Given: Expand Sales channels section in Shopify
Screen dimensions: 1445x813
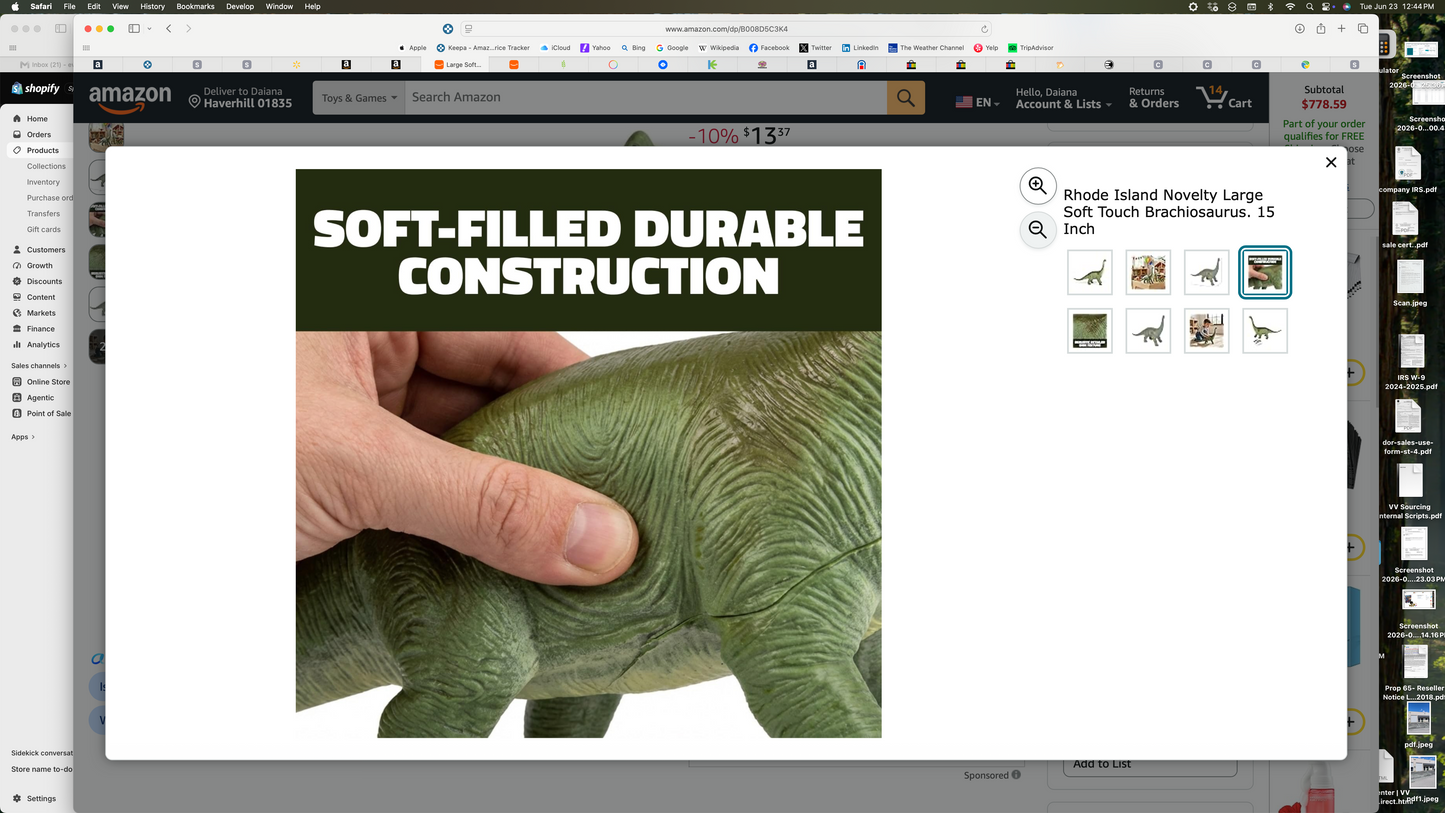Looking at the screenshot, I should (38, 366).
